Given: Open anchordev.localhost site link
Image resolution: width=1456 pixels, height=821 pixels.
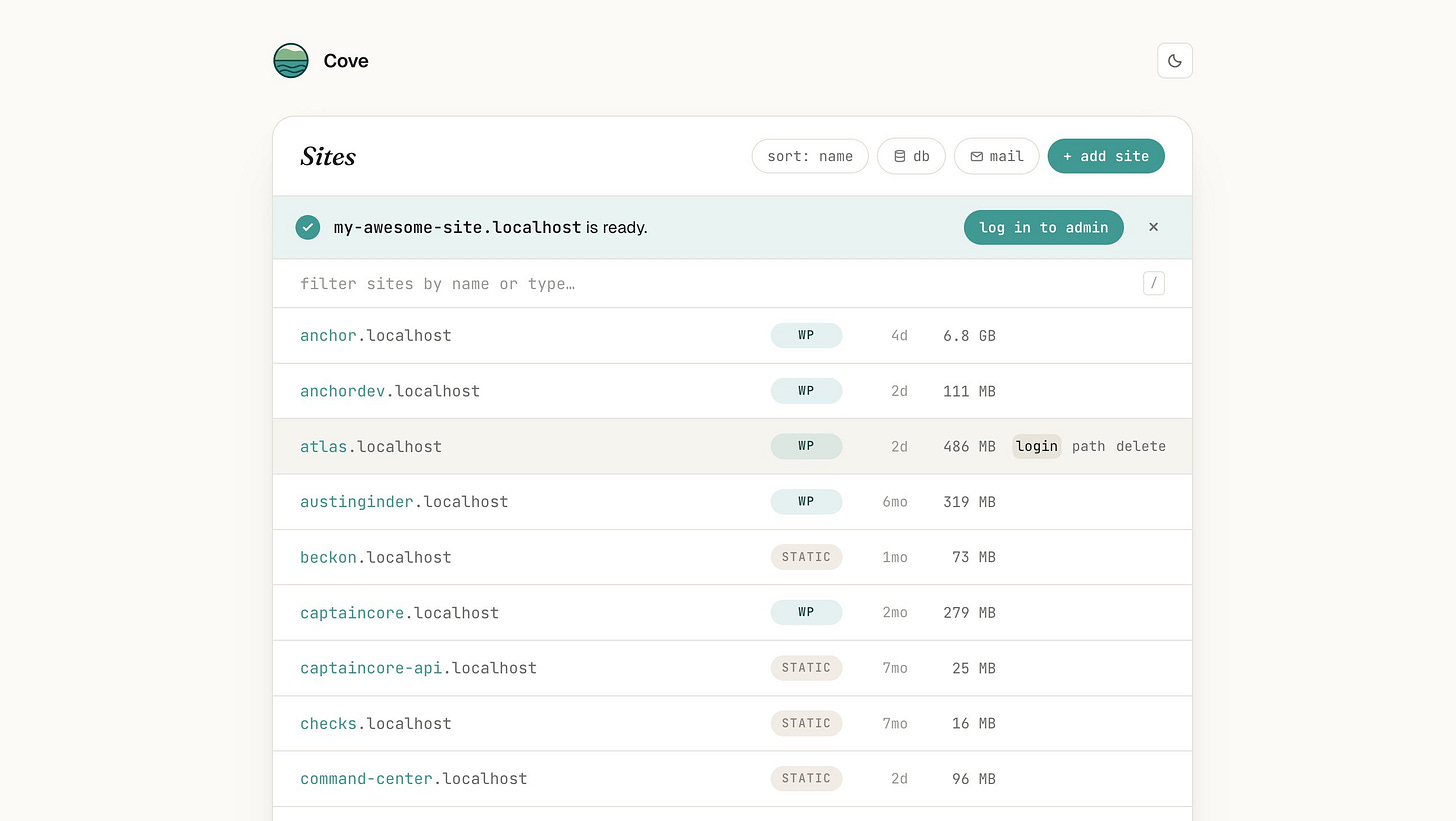Looking at the screenshot, I should (390, 391).
